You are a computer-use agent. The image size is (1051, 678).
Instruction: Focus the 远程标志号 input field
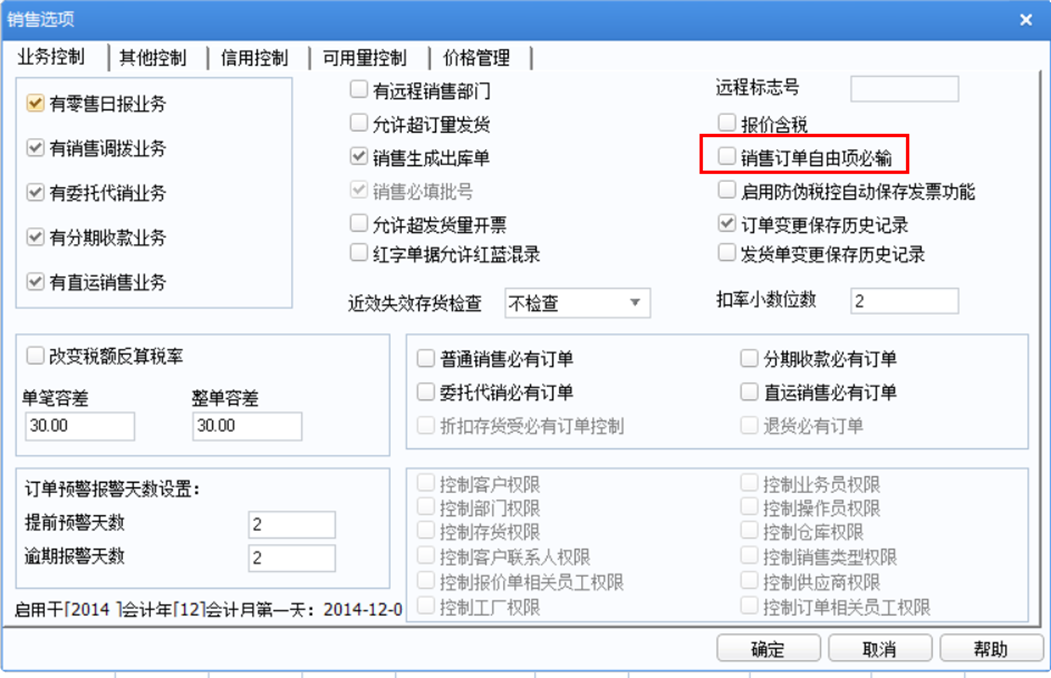coord(904,89)
